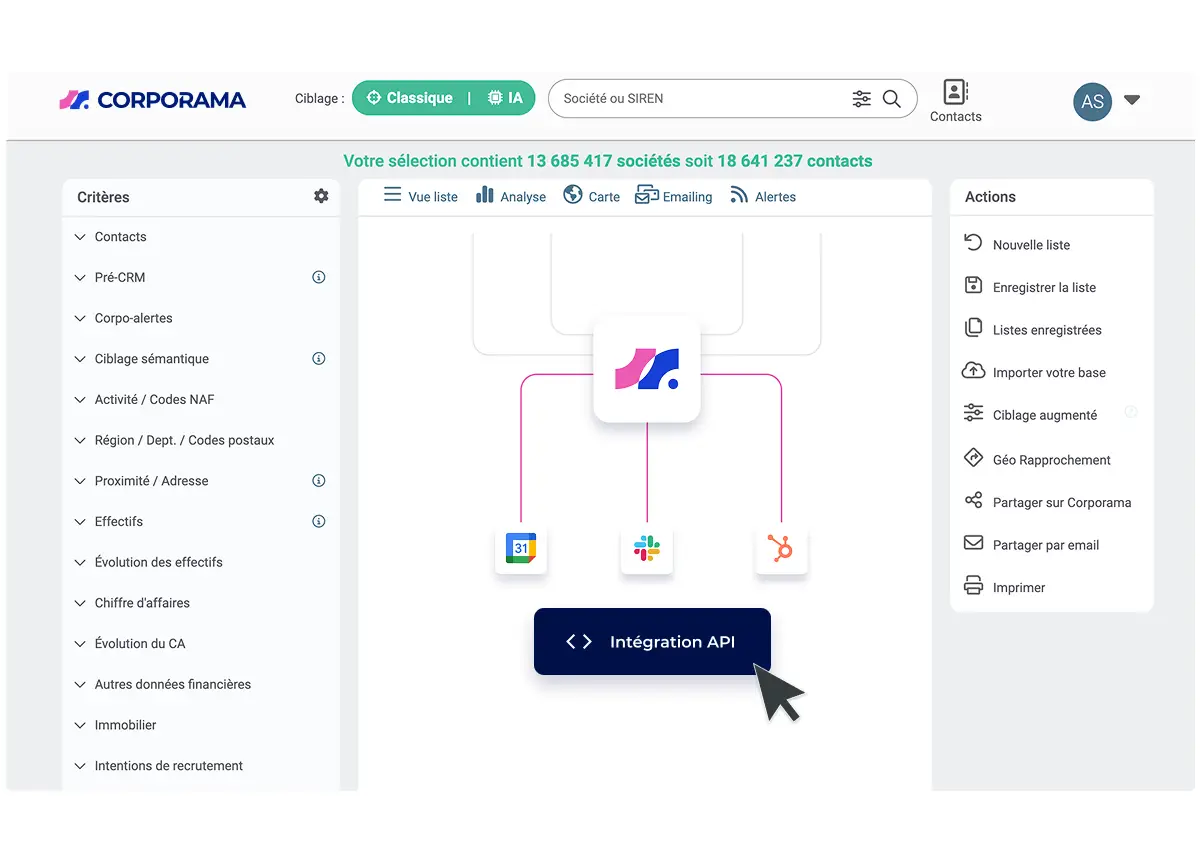Click the Google Calendar integration icon
The height and width of the screenshot is (850, 1200).
(521, 548)
